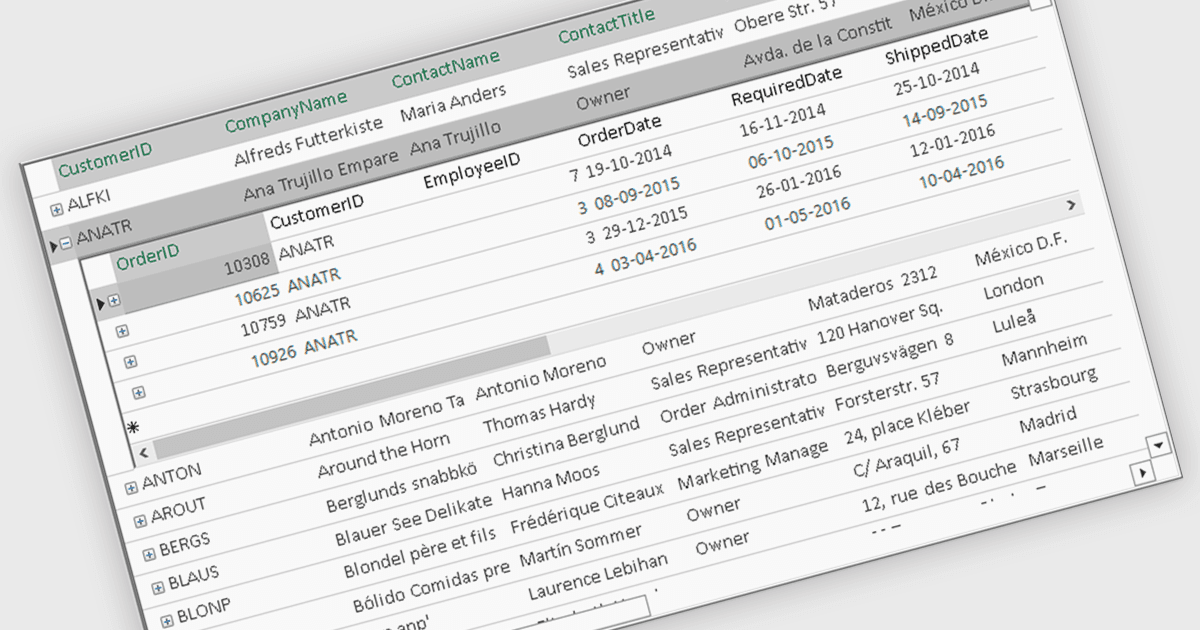Sort nested grid by RequiredDate header
Viewport: 1200px width, 630px height.
point(787,87)
